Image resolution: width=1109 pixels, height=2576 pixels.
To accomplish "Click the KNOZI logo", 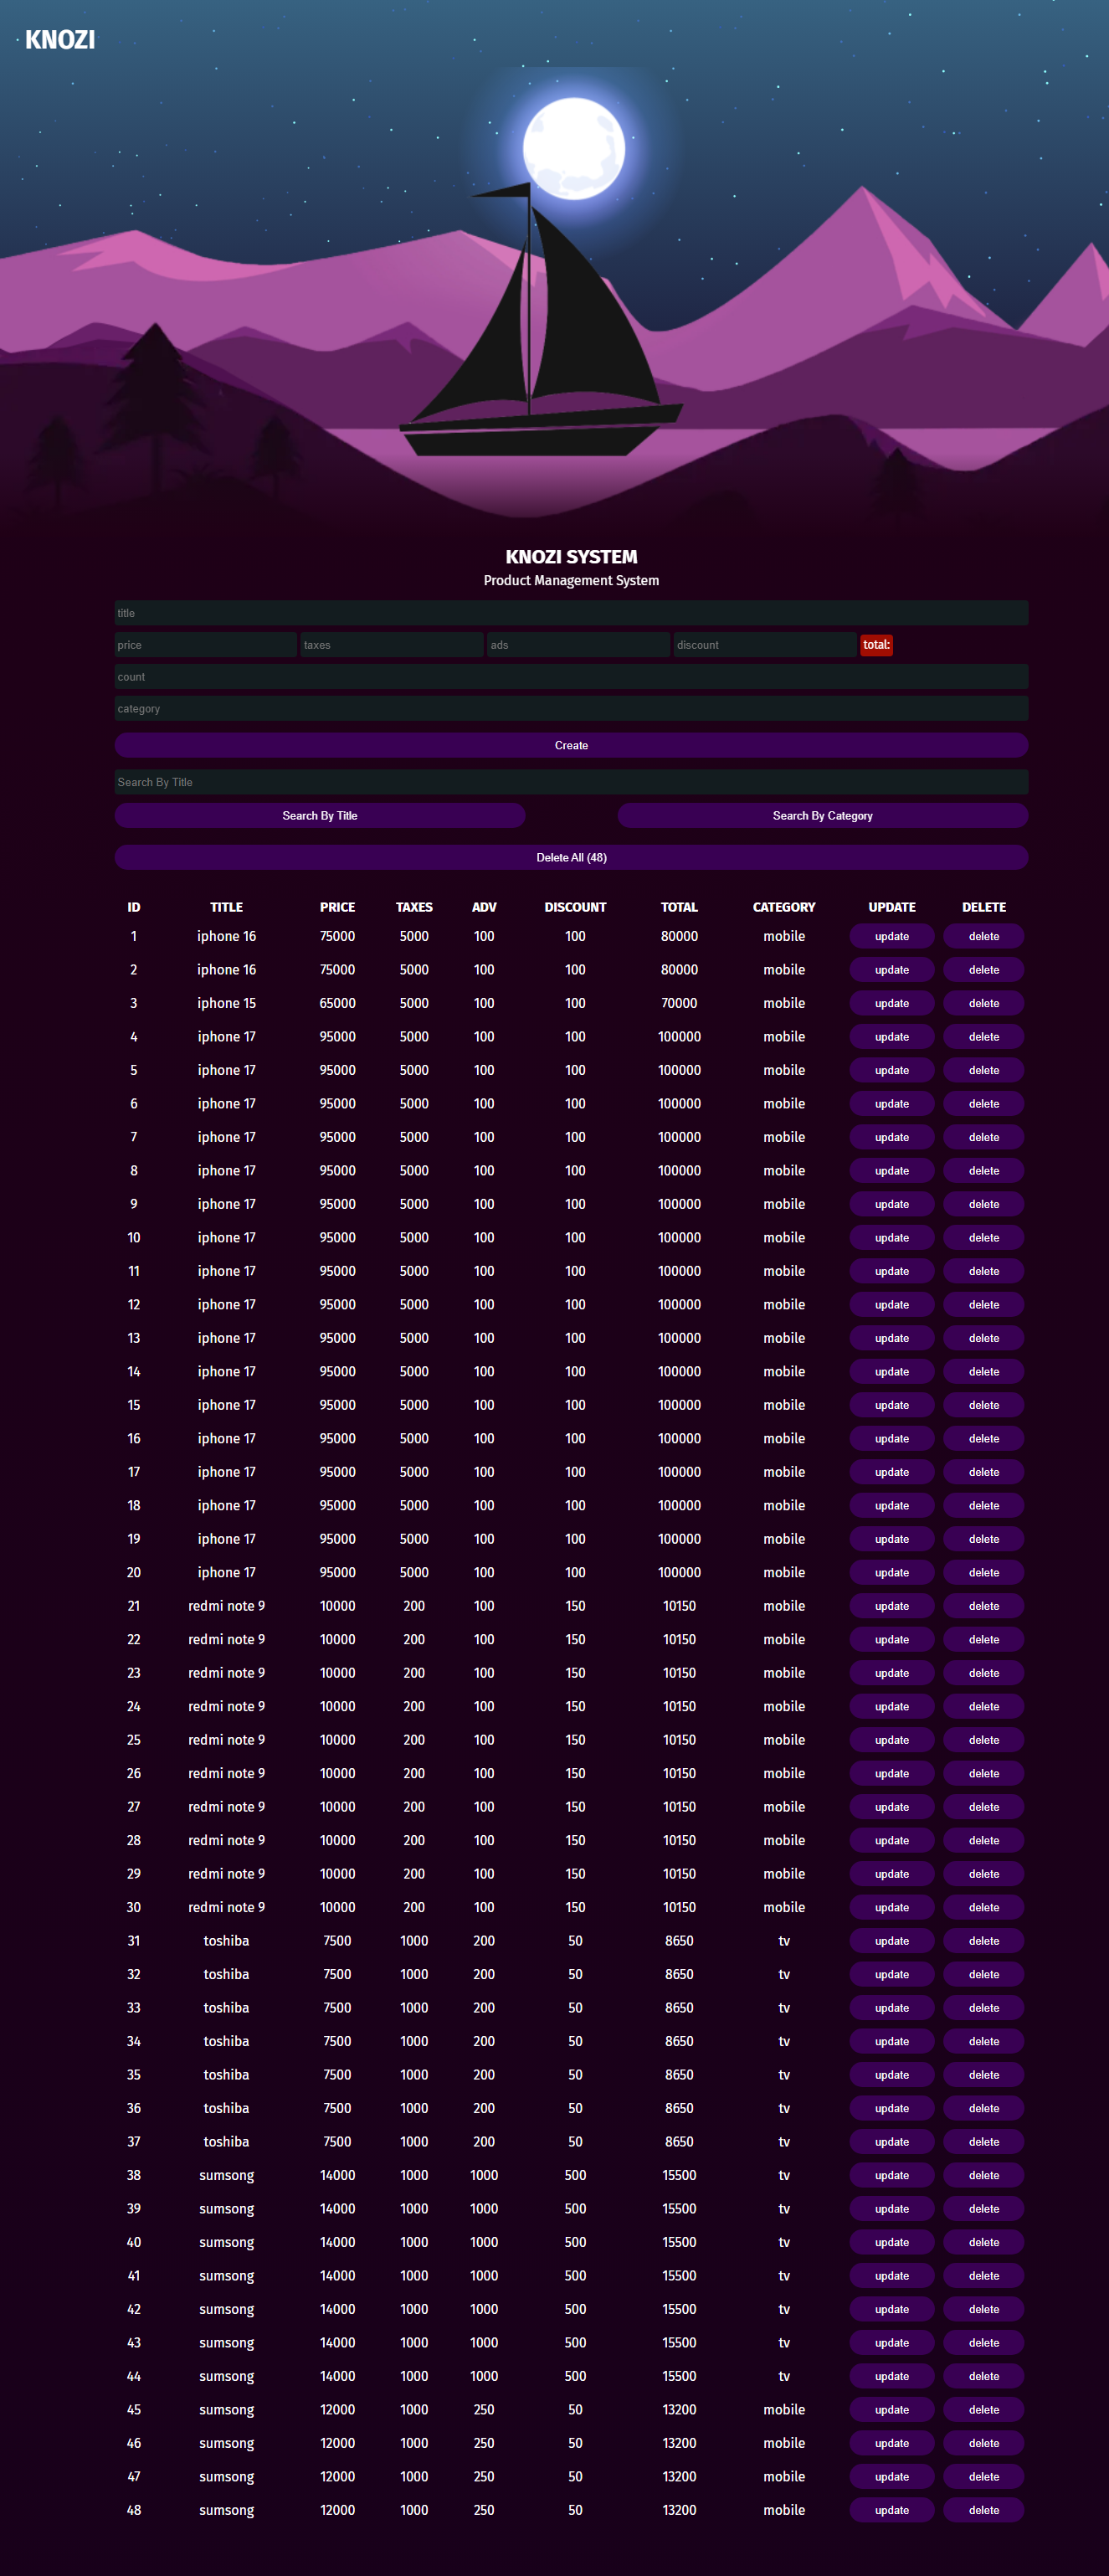I will [x=60, y=40].
